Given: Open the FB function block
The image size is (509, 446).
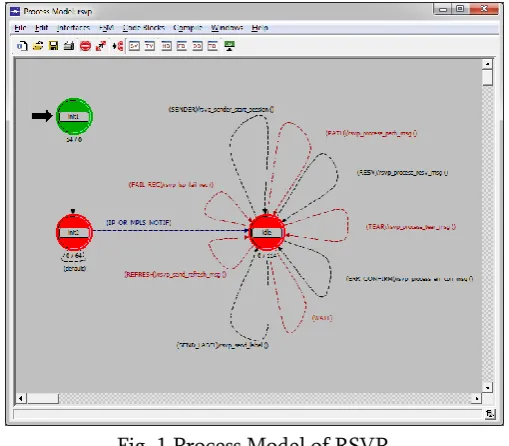Looking at the screenshot, I should point(181,46).
